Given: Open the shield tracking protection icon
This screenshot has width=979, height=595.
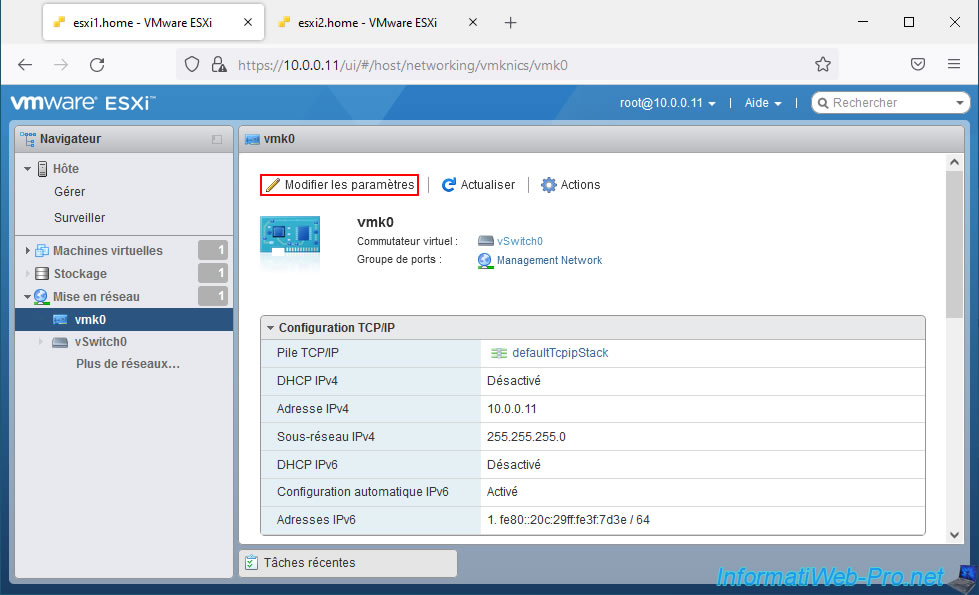Looking at the screenshot, I should (x=192, y=64).
